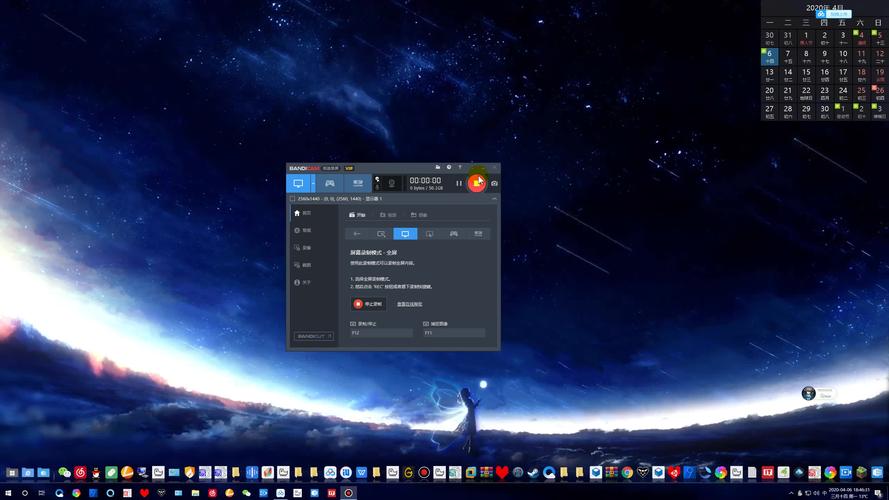Viewport: 889px width, 500px height.
Task: Open the Video settings in sidebar
Action: tap(303, 248)
